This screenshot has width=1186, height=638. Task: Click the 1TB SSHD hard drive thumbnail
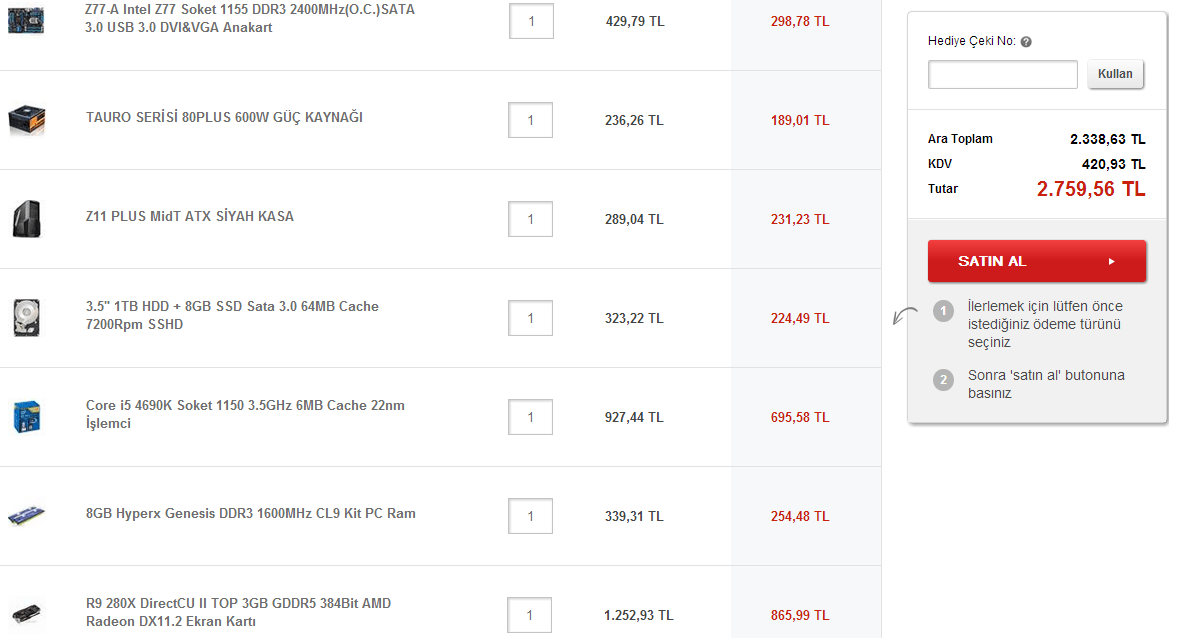[x=26, y=318]
